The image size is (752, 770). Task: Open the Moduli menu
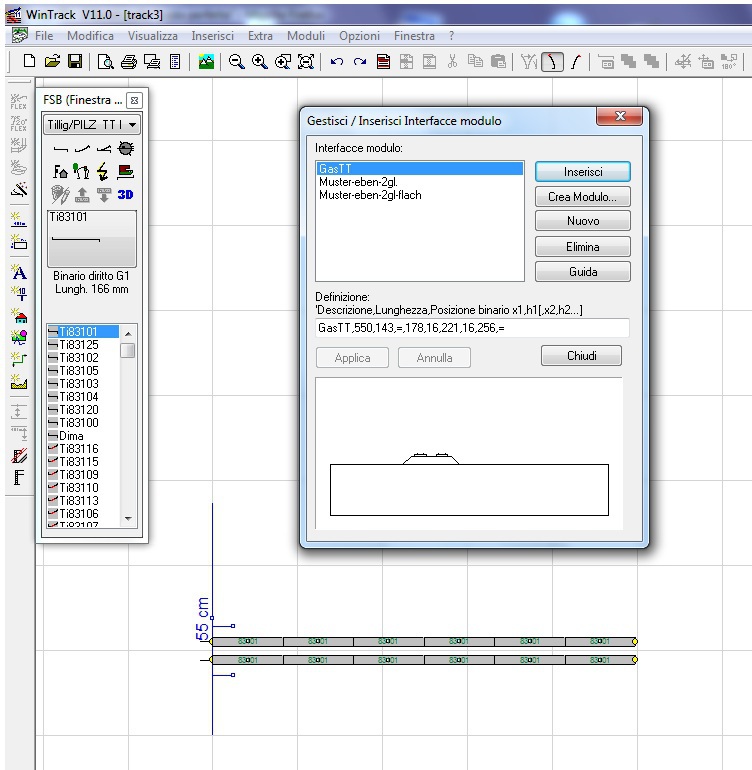tap(306, 36)
